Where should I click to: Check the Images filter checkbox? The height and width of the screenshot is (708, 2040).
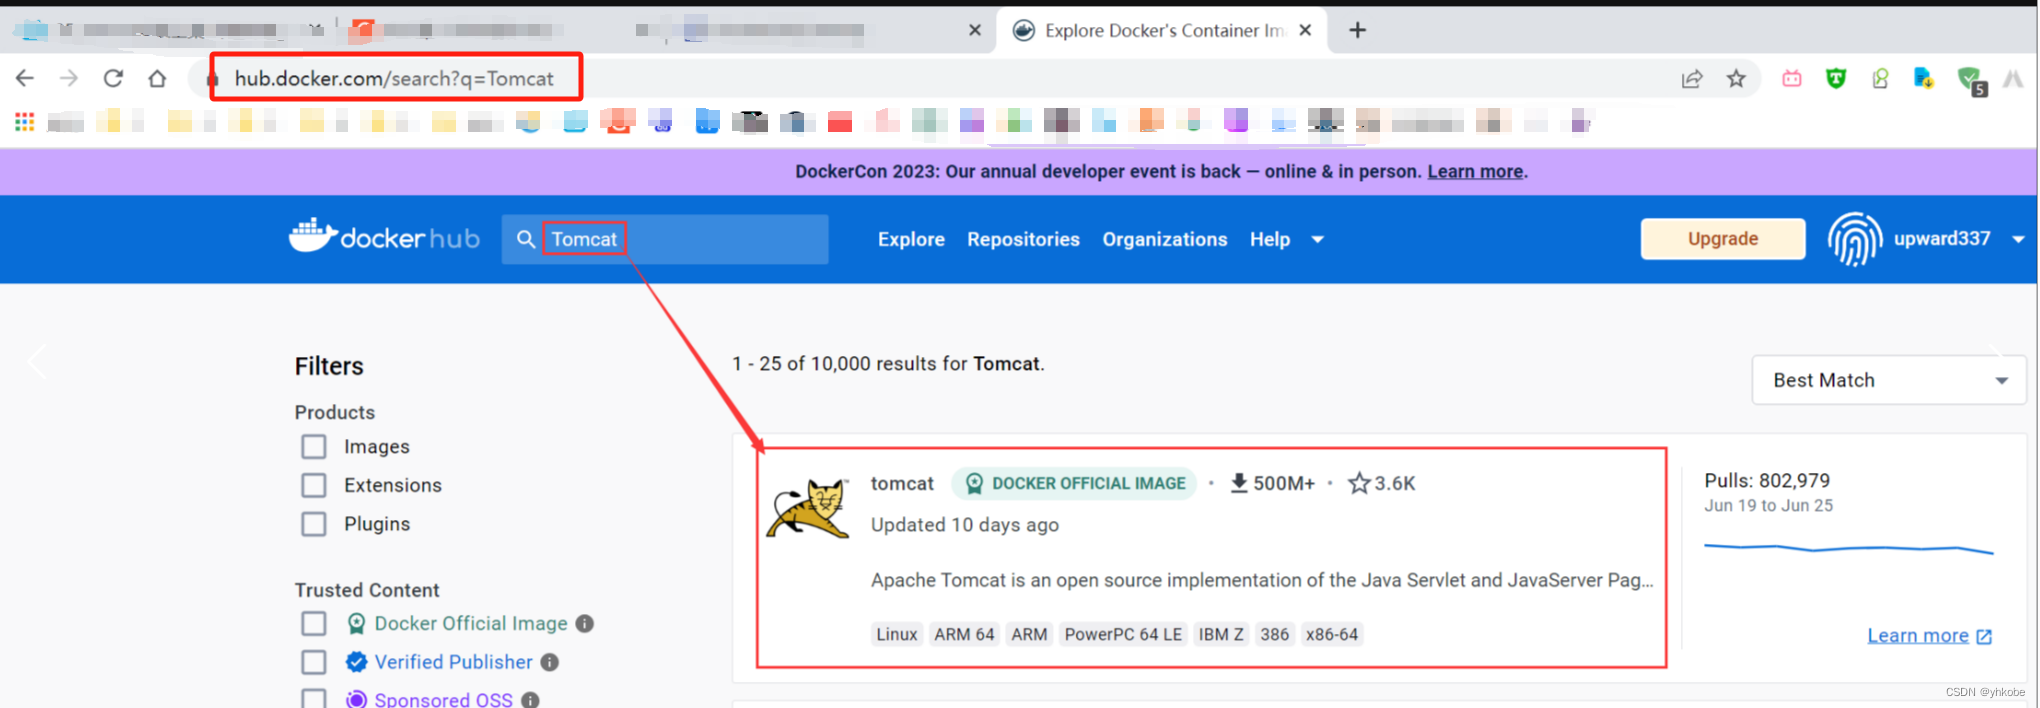coord(314,447)
